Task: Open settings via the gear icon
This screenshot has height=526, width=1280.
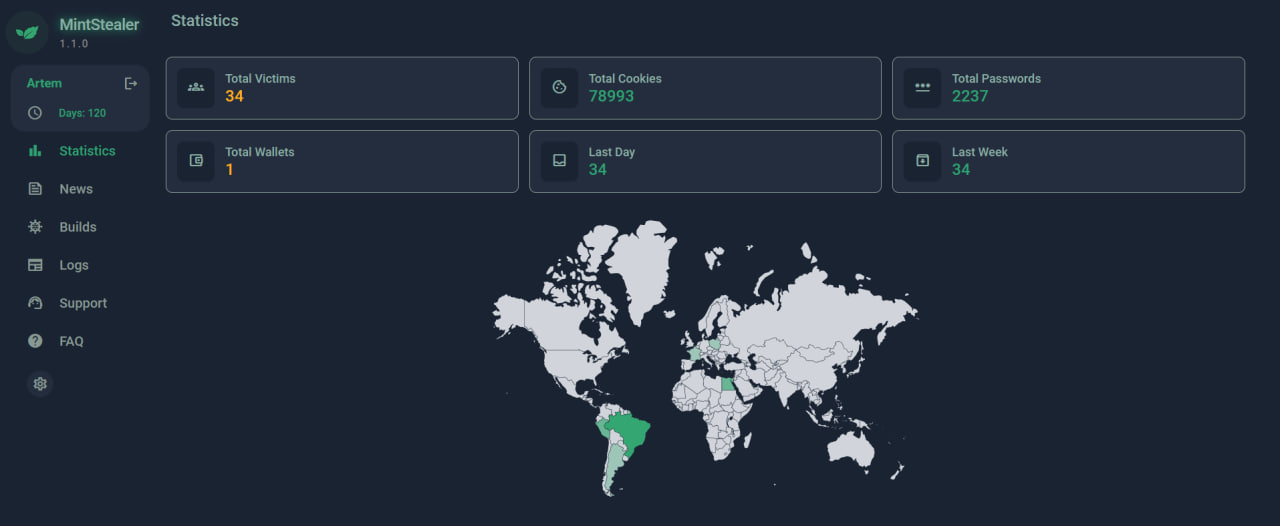Action: pyautogui.click(x=40, y=384)
